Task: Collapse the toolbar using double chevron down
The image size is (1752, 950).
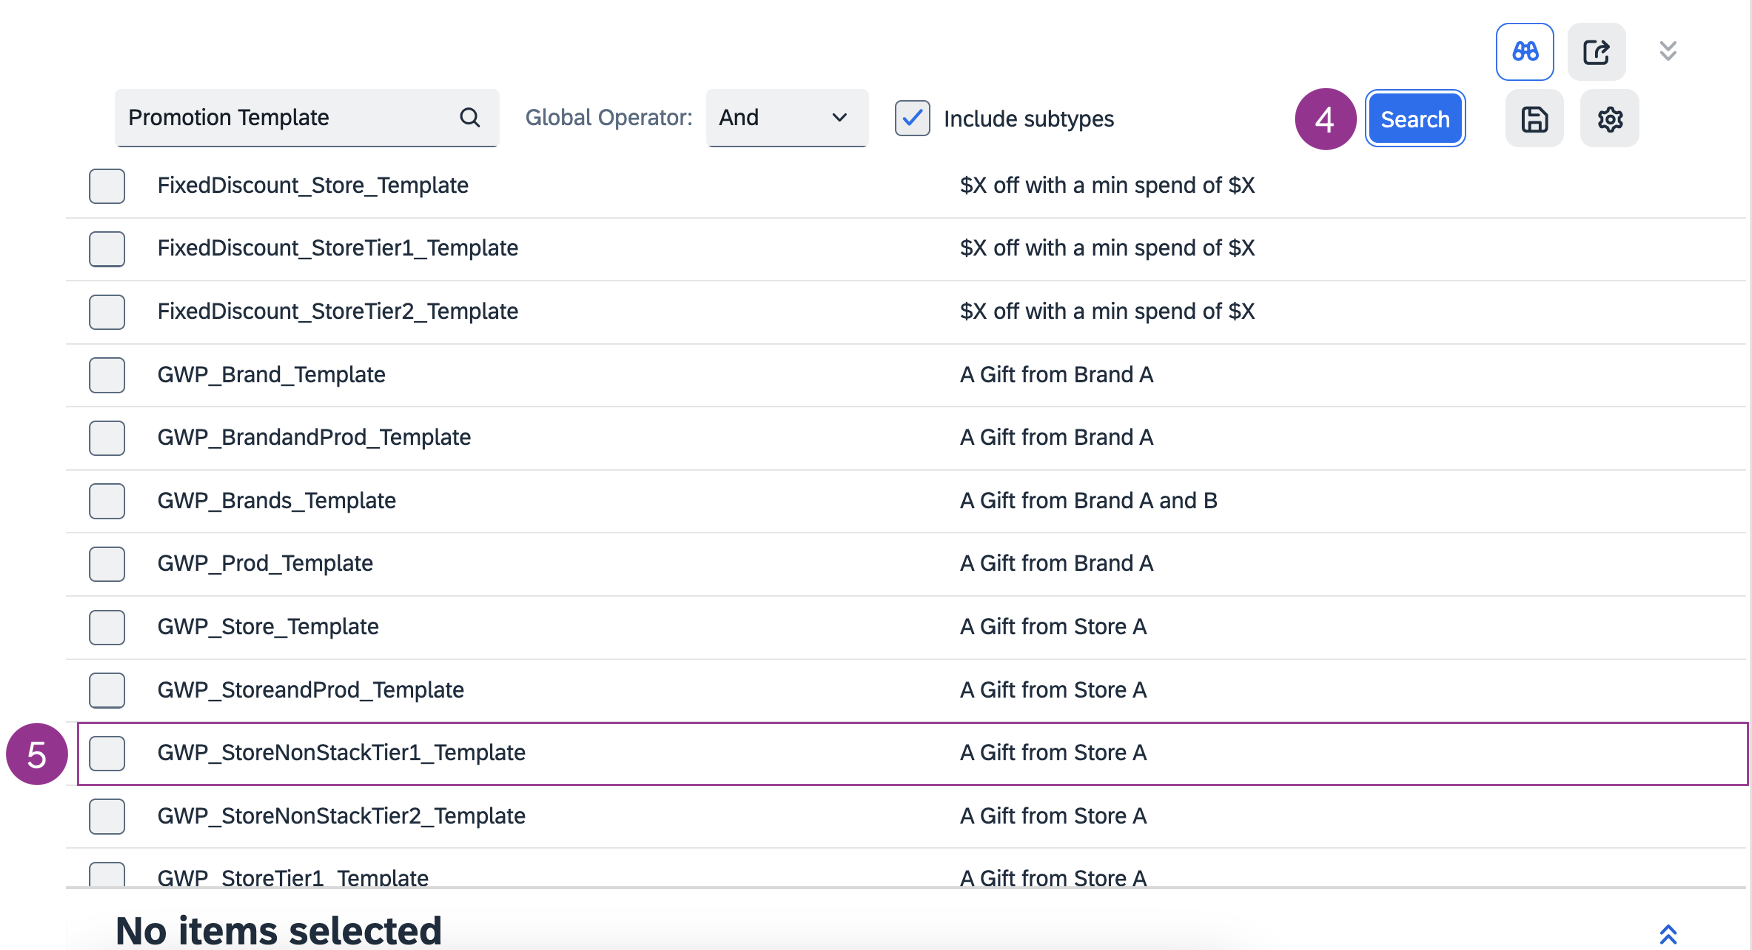Action: point(1667,51)
